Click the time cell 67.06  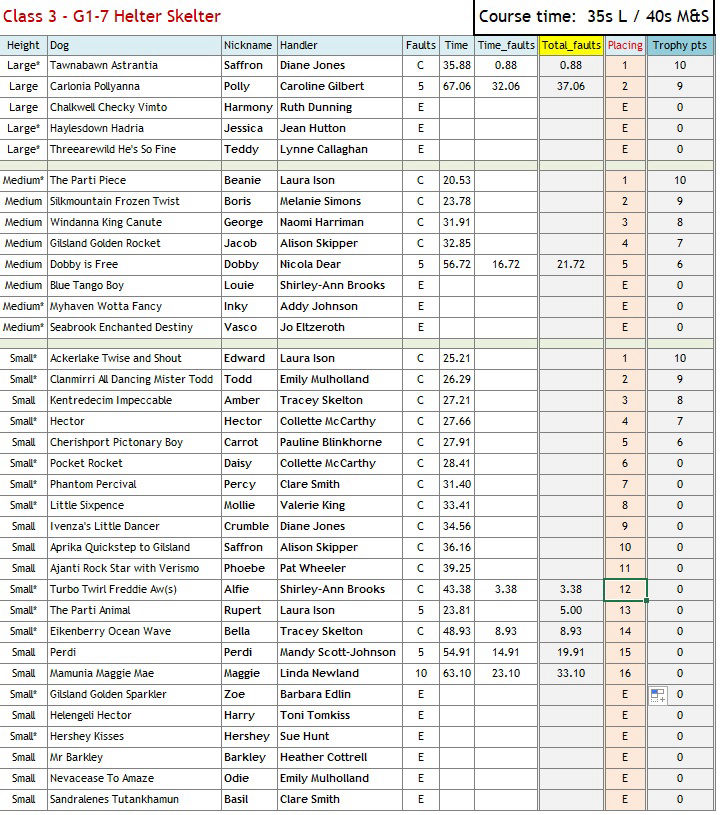(456, 86)
